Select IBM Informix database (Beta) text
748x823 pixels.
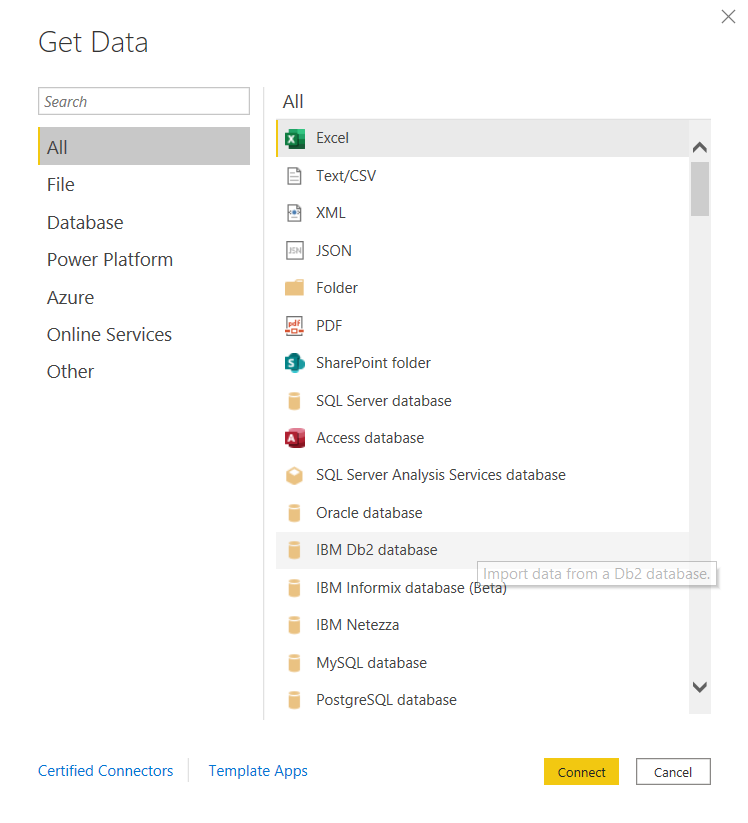tap(412, 588)
